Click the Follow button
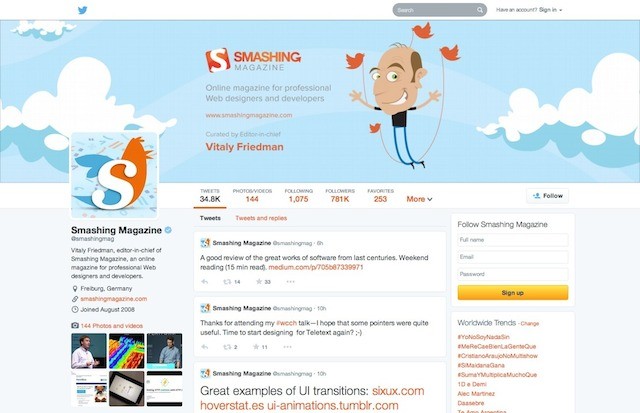The width and height of the screenshot is (640, 413). [548, 196]
